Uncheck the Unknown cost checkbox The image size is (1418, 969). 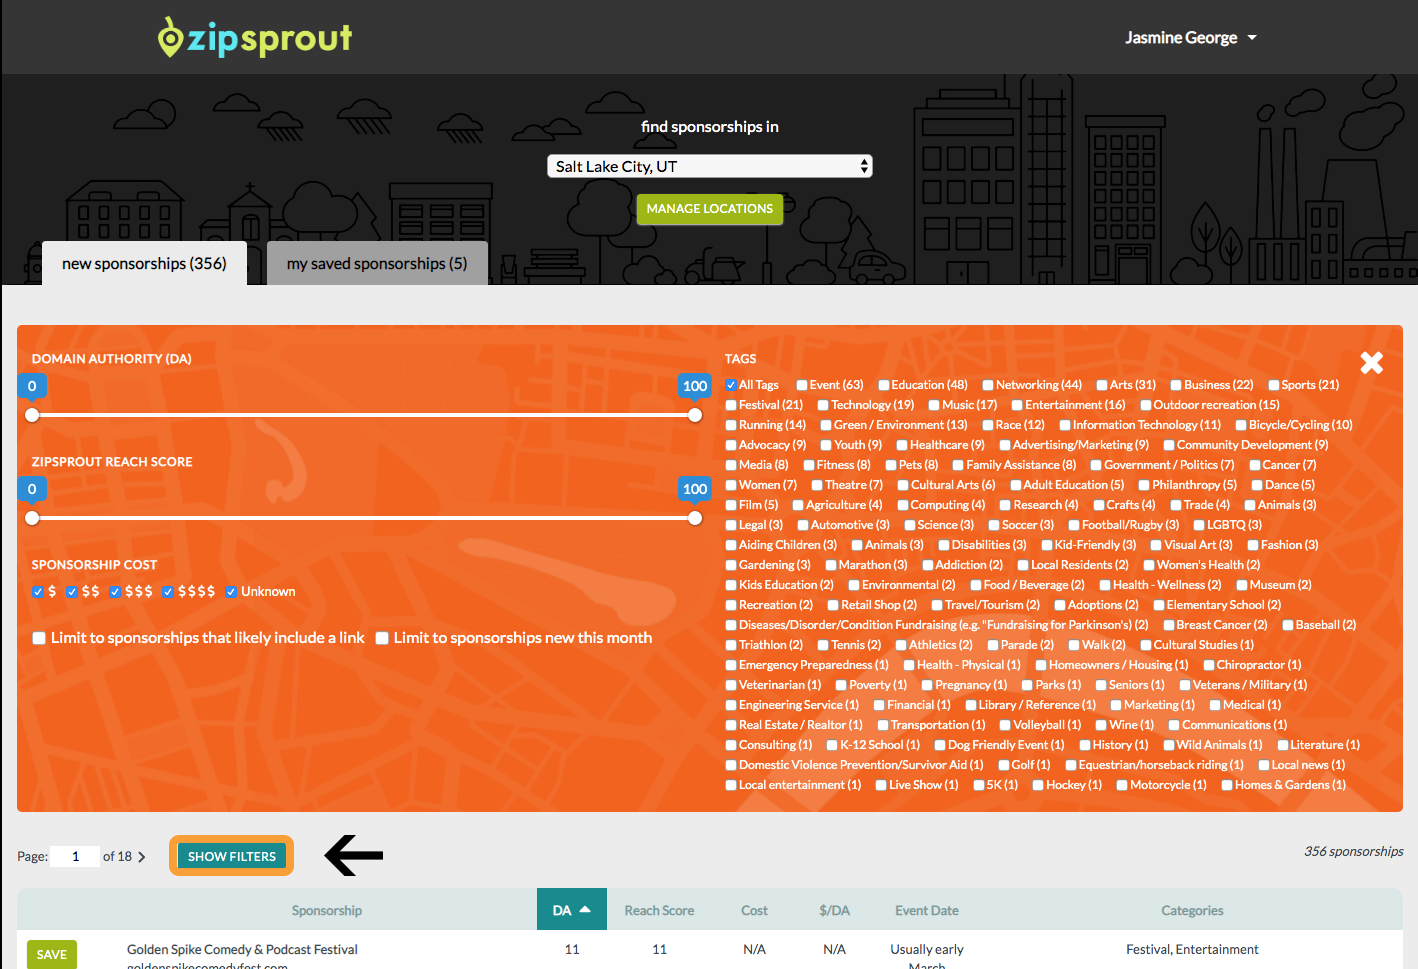(x=231, y=592)
